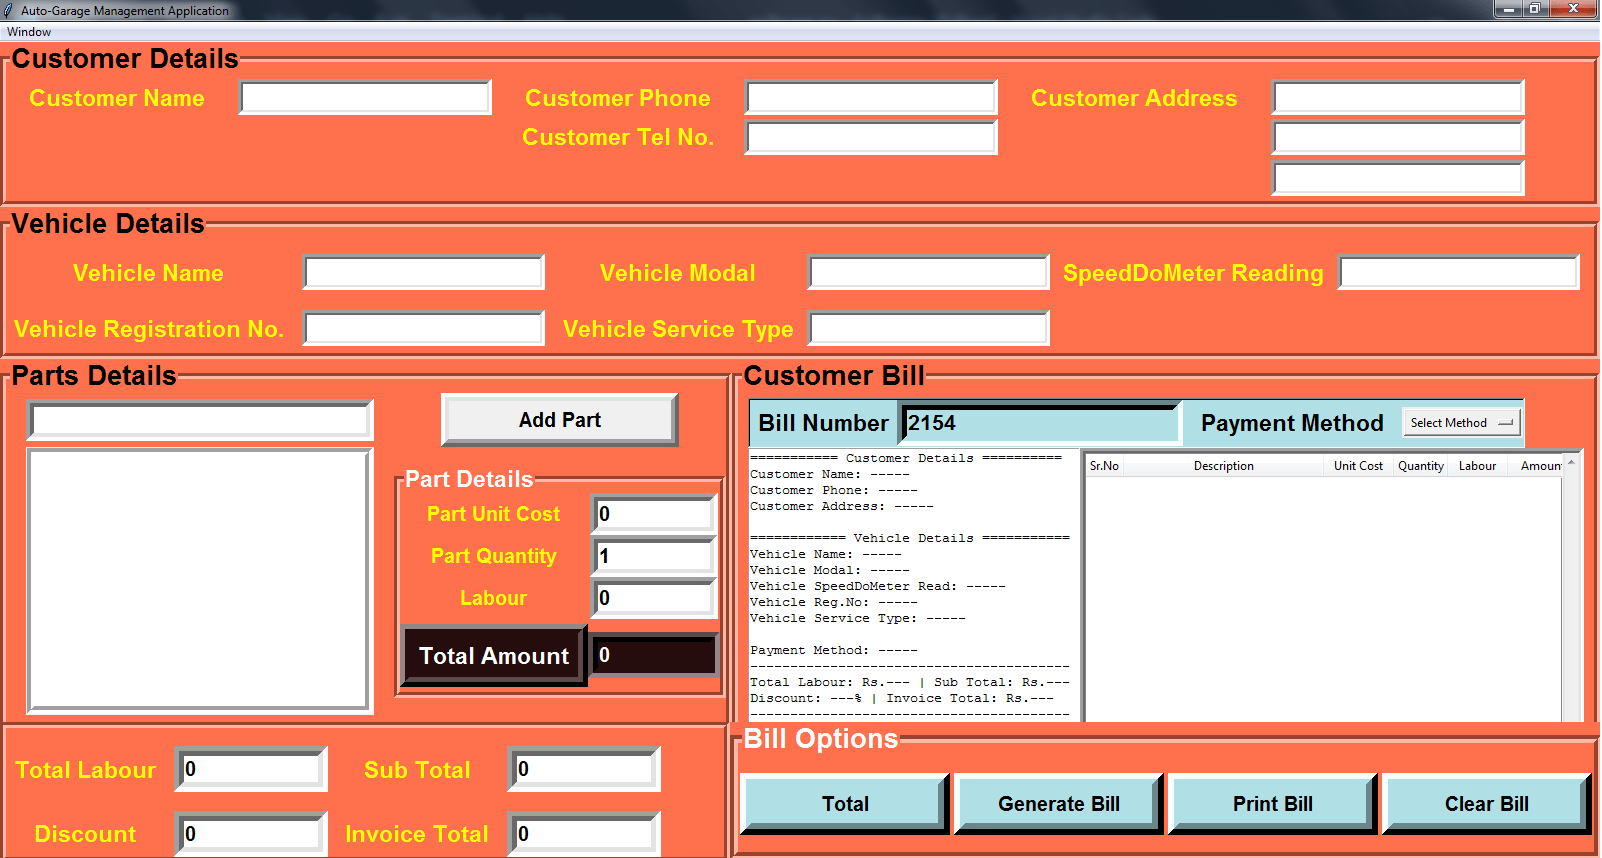The image size is (1602, 858).
Task: Click the Clear Bill button
Action: click(x=1487, y=804)
